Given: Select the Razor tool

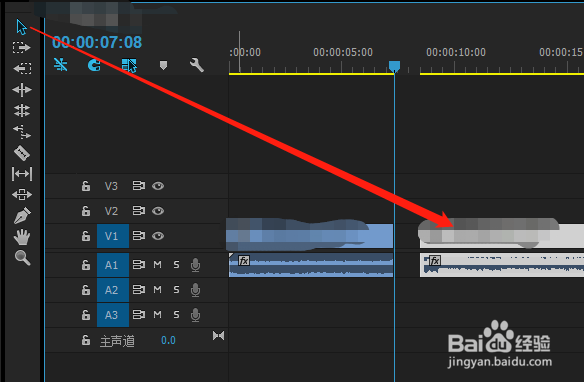Looking at the screenshot, I should [22, 153].
